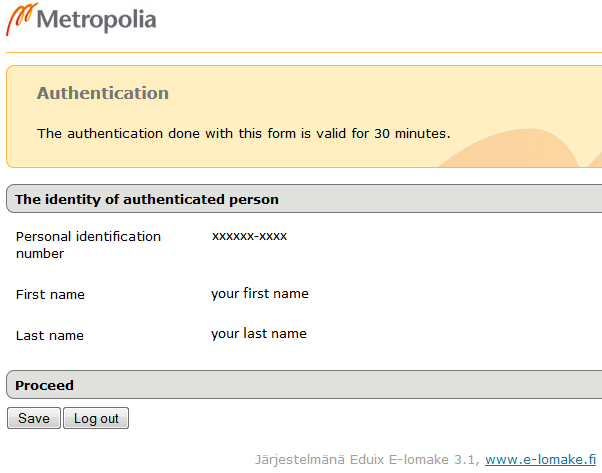
Task: Click the orange divider line under logo
Action: coord(304,52)
